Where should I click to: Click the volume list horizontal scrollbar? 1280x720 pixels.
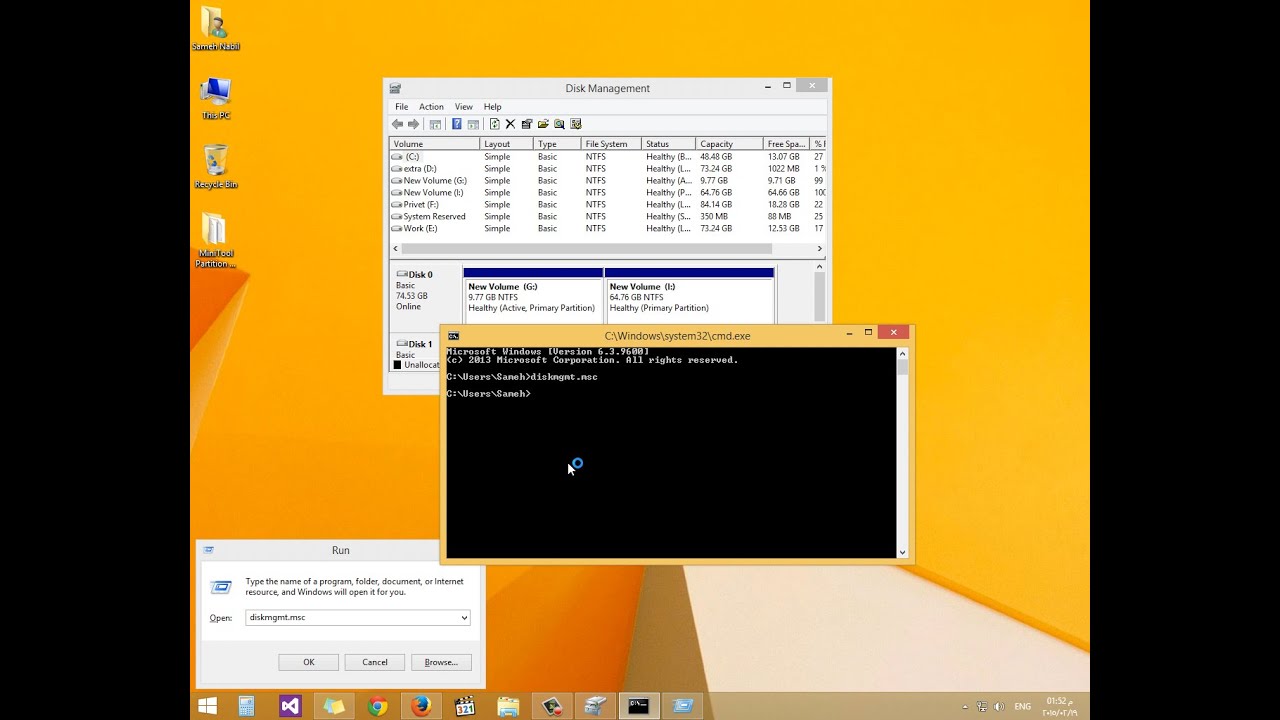tap(586, 248)
